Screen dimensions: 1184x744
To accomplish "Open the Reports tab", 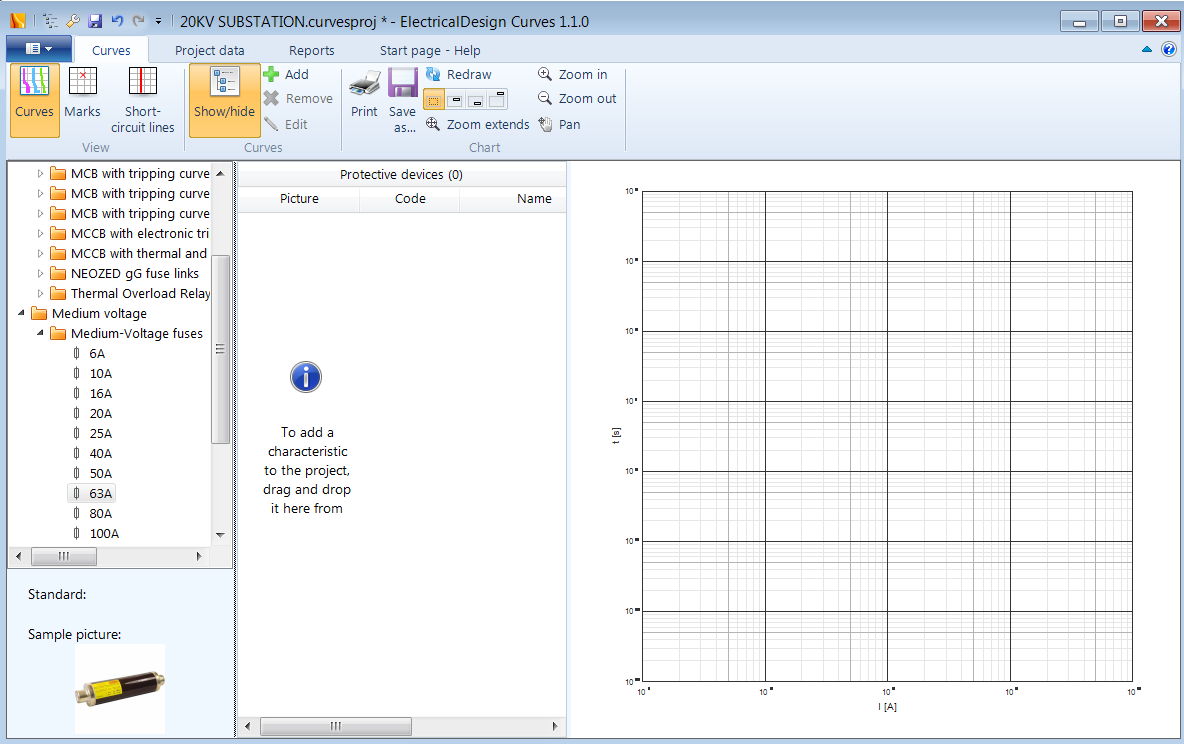I will tap(311, 49).
